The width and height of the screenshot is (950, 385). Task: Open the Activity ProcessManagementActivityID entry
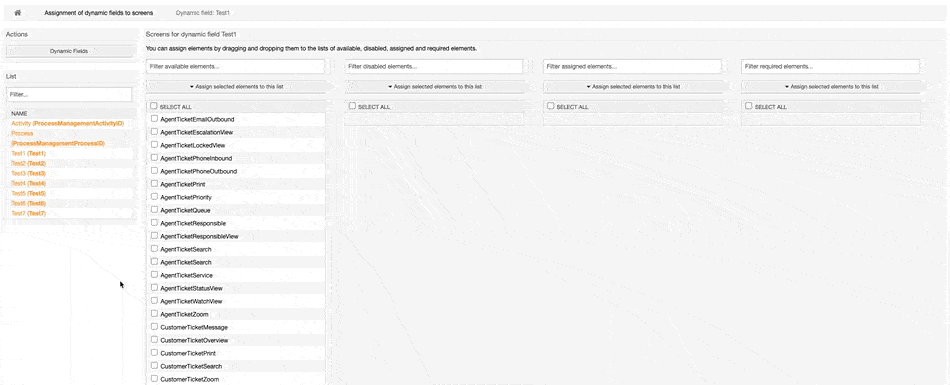pyautogui.click(x=67, y=123)
